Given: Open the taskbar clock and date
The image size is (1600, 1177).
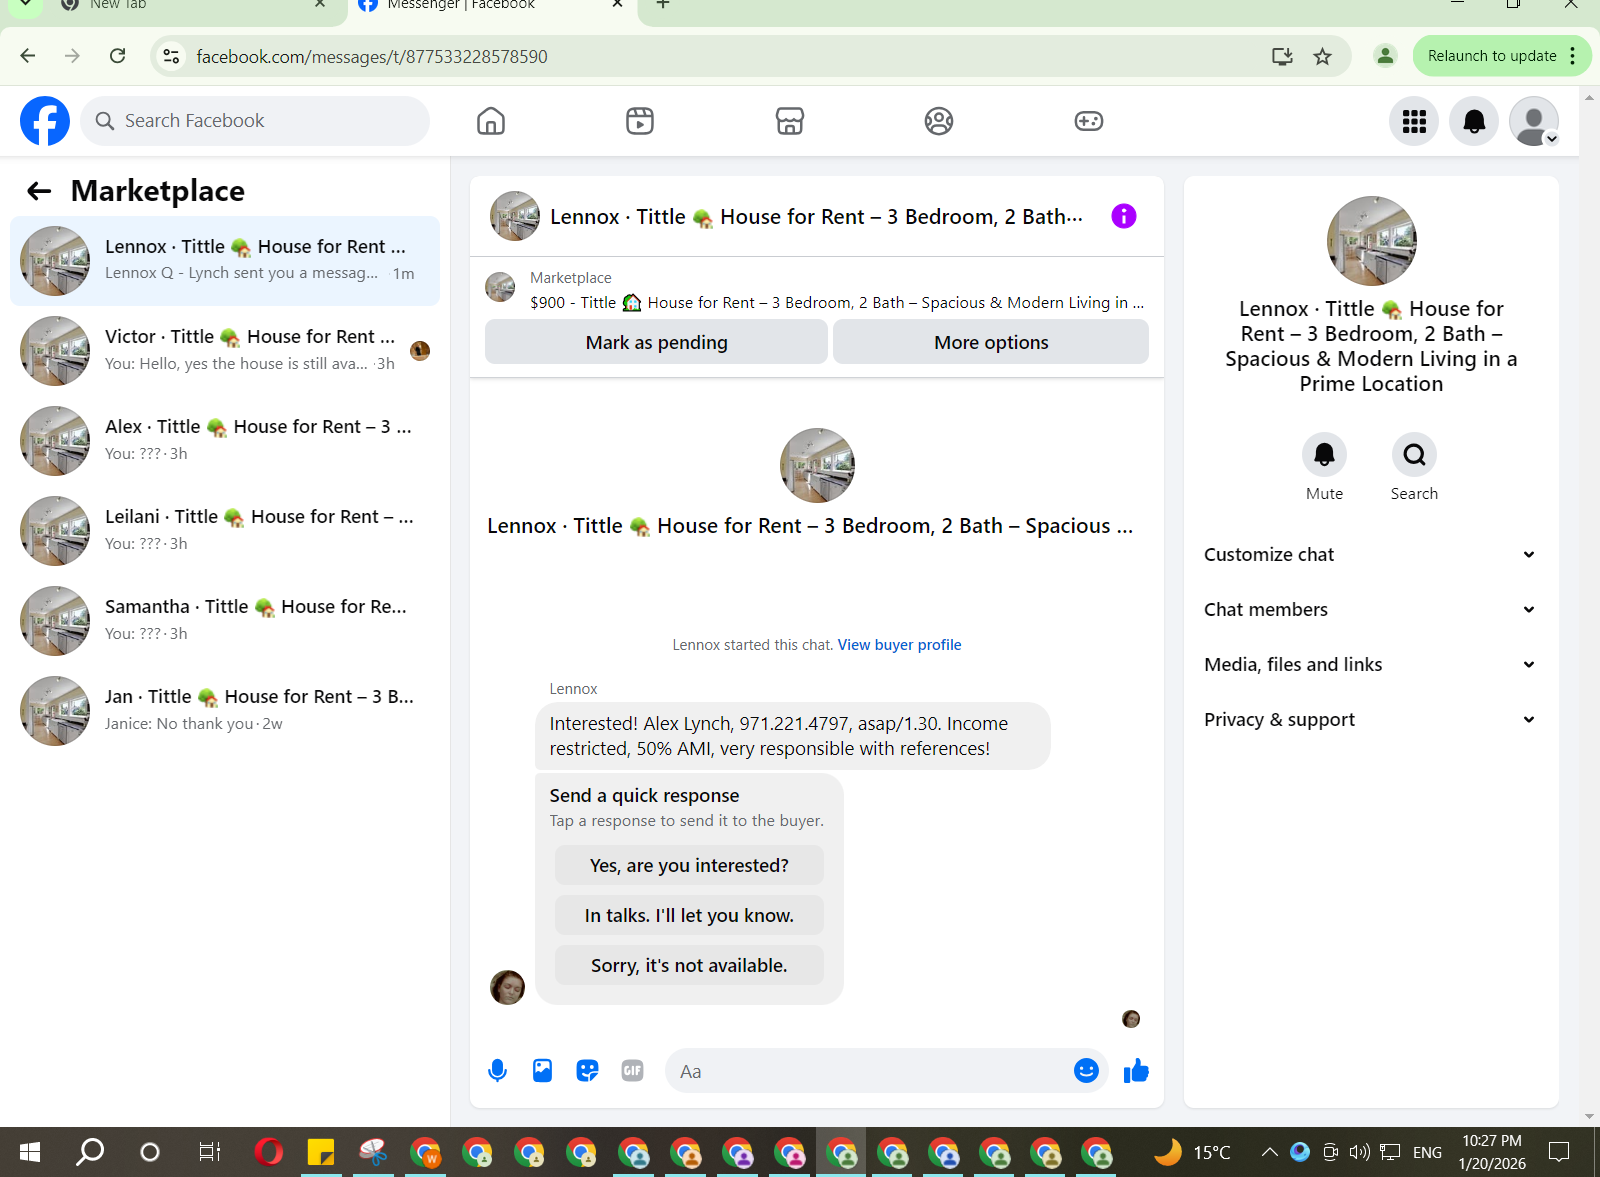Looking at the screenshot, I should tap(1491, 1152).
